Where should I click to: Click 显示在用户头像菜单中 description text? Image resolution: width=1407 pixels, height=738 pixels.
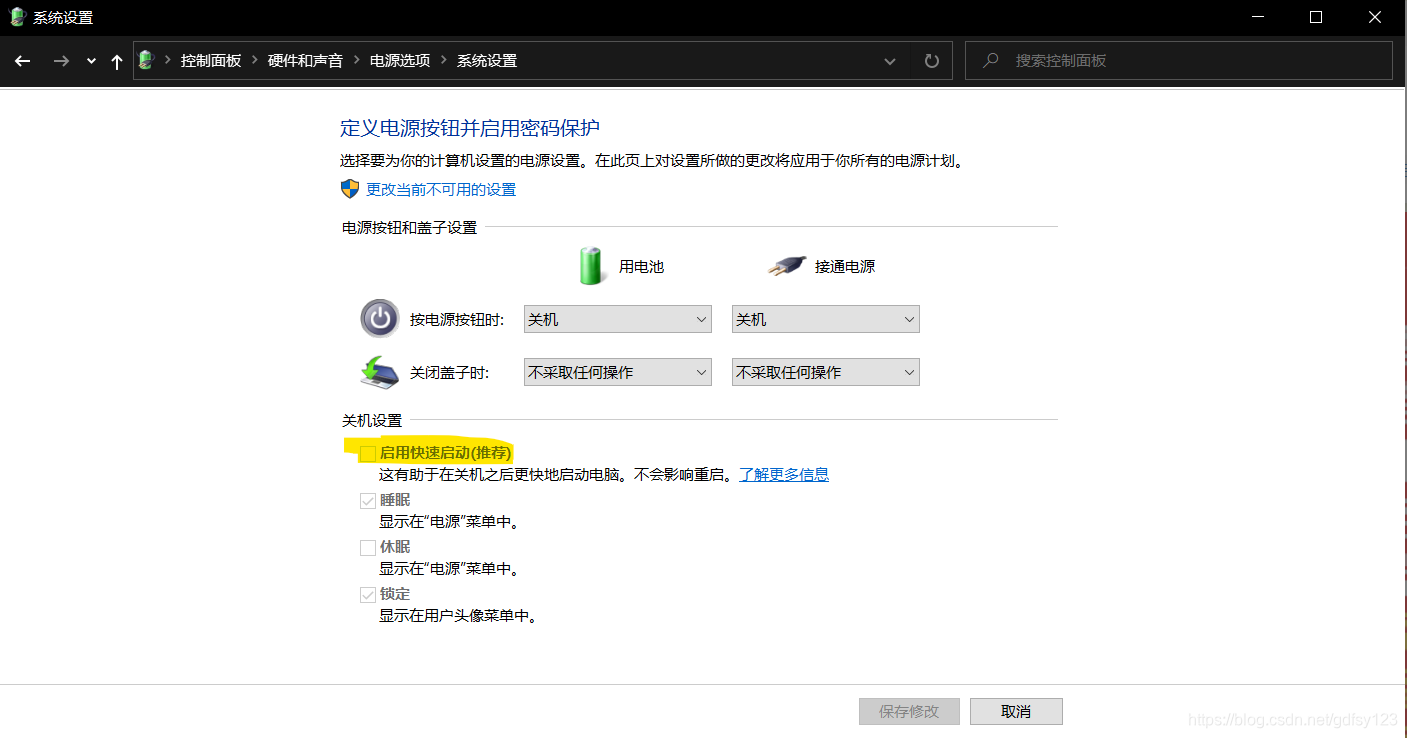(x=459, y=616)
